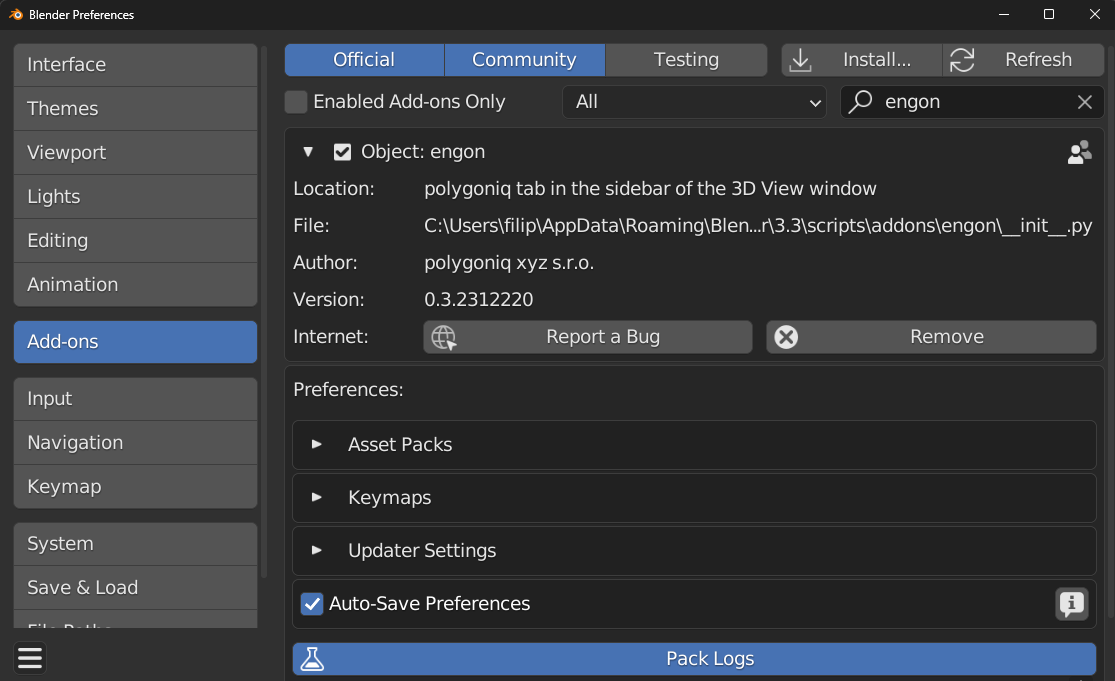1115x681 pixels.
Task: Open the Themes preferences section
Action: [135, 109]
